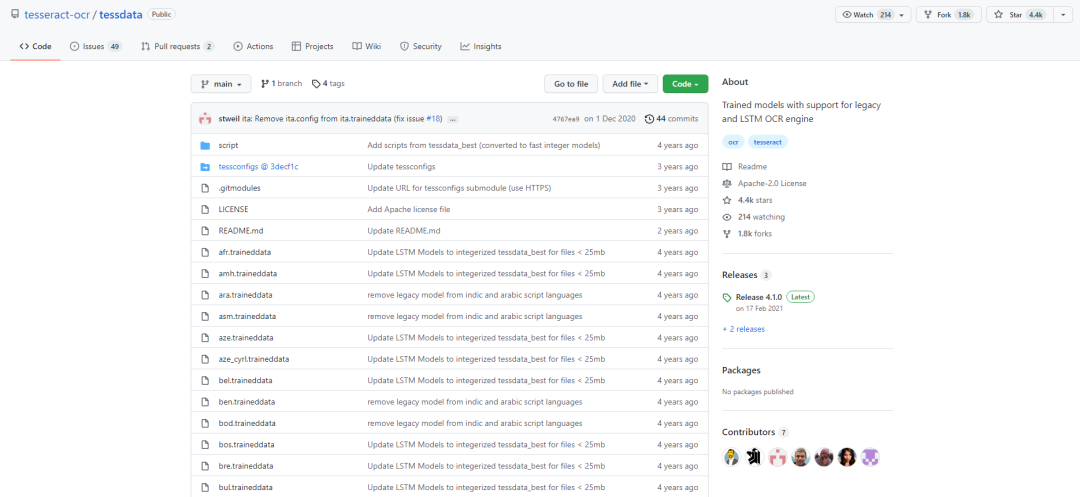Open Release 4.1.0 link
1080x497 pixels.
click(758, 297)
